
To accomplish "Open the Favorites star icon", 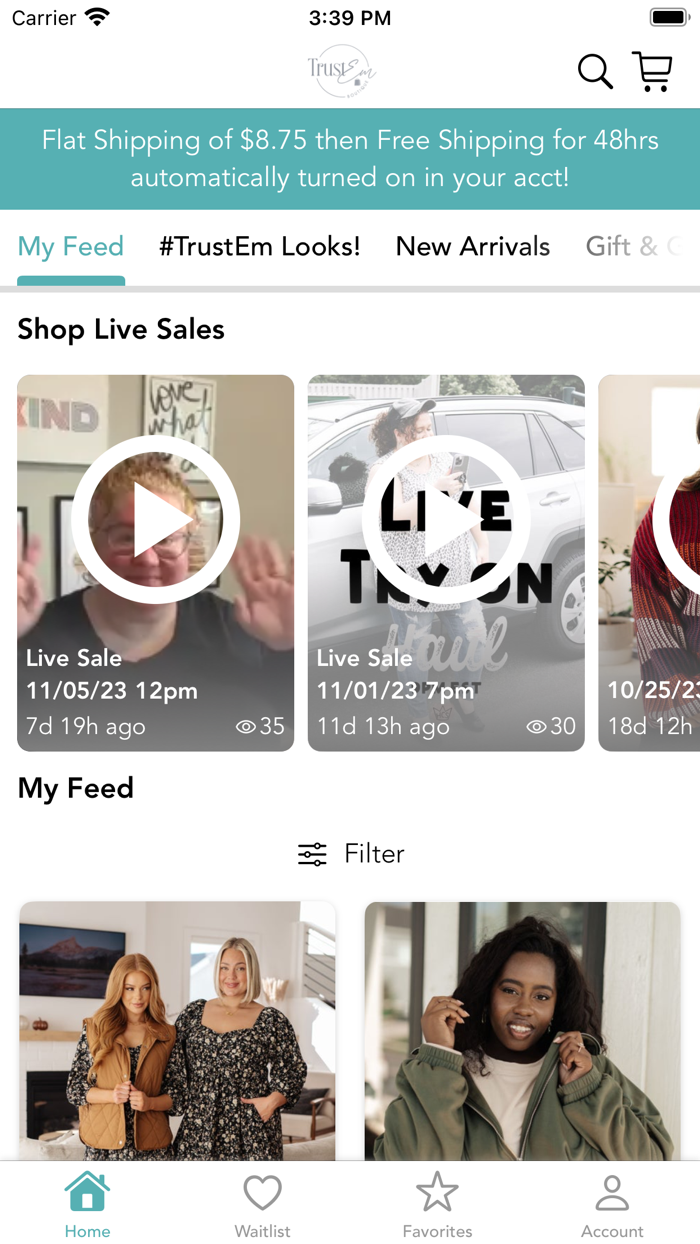I will (x=437, y=1192).
